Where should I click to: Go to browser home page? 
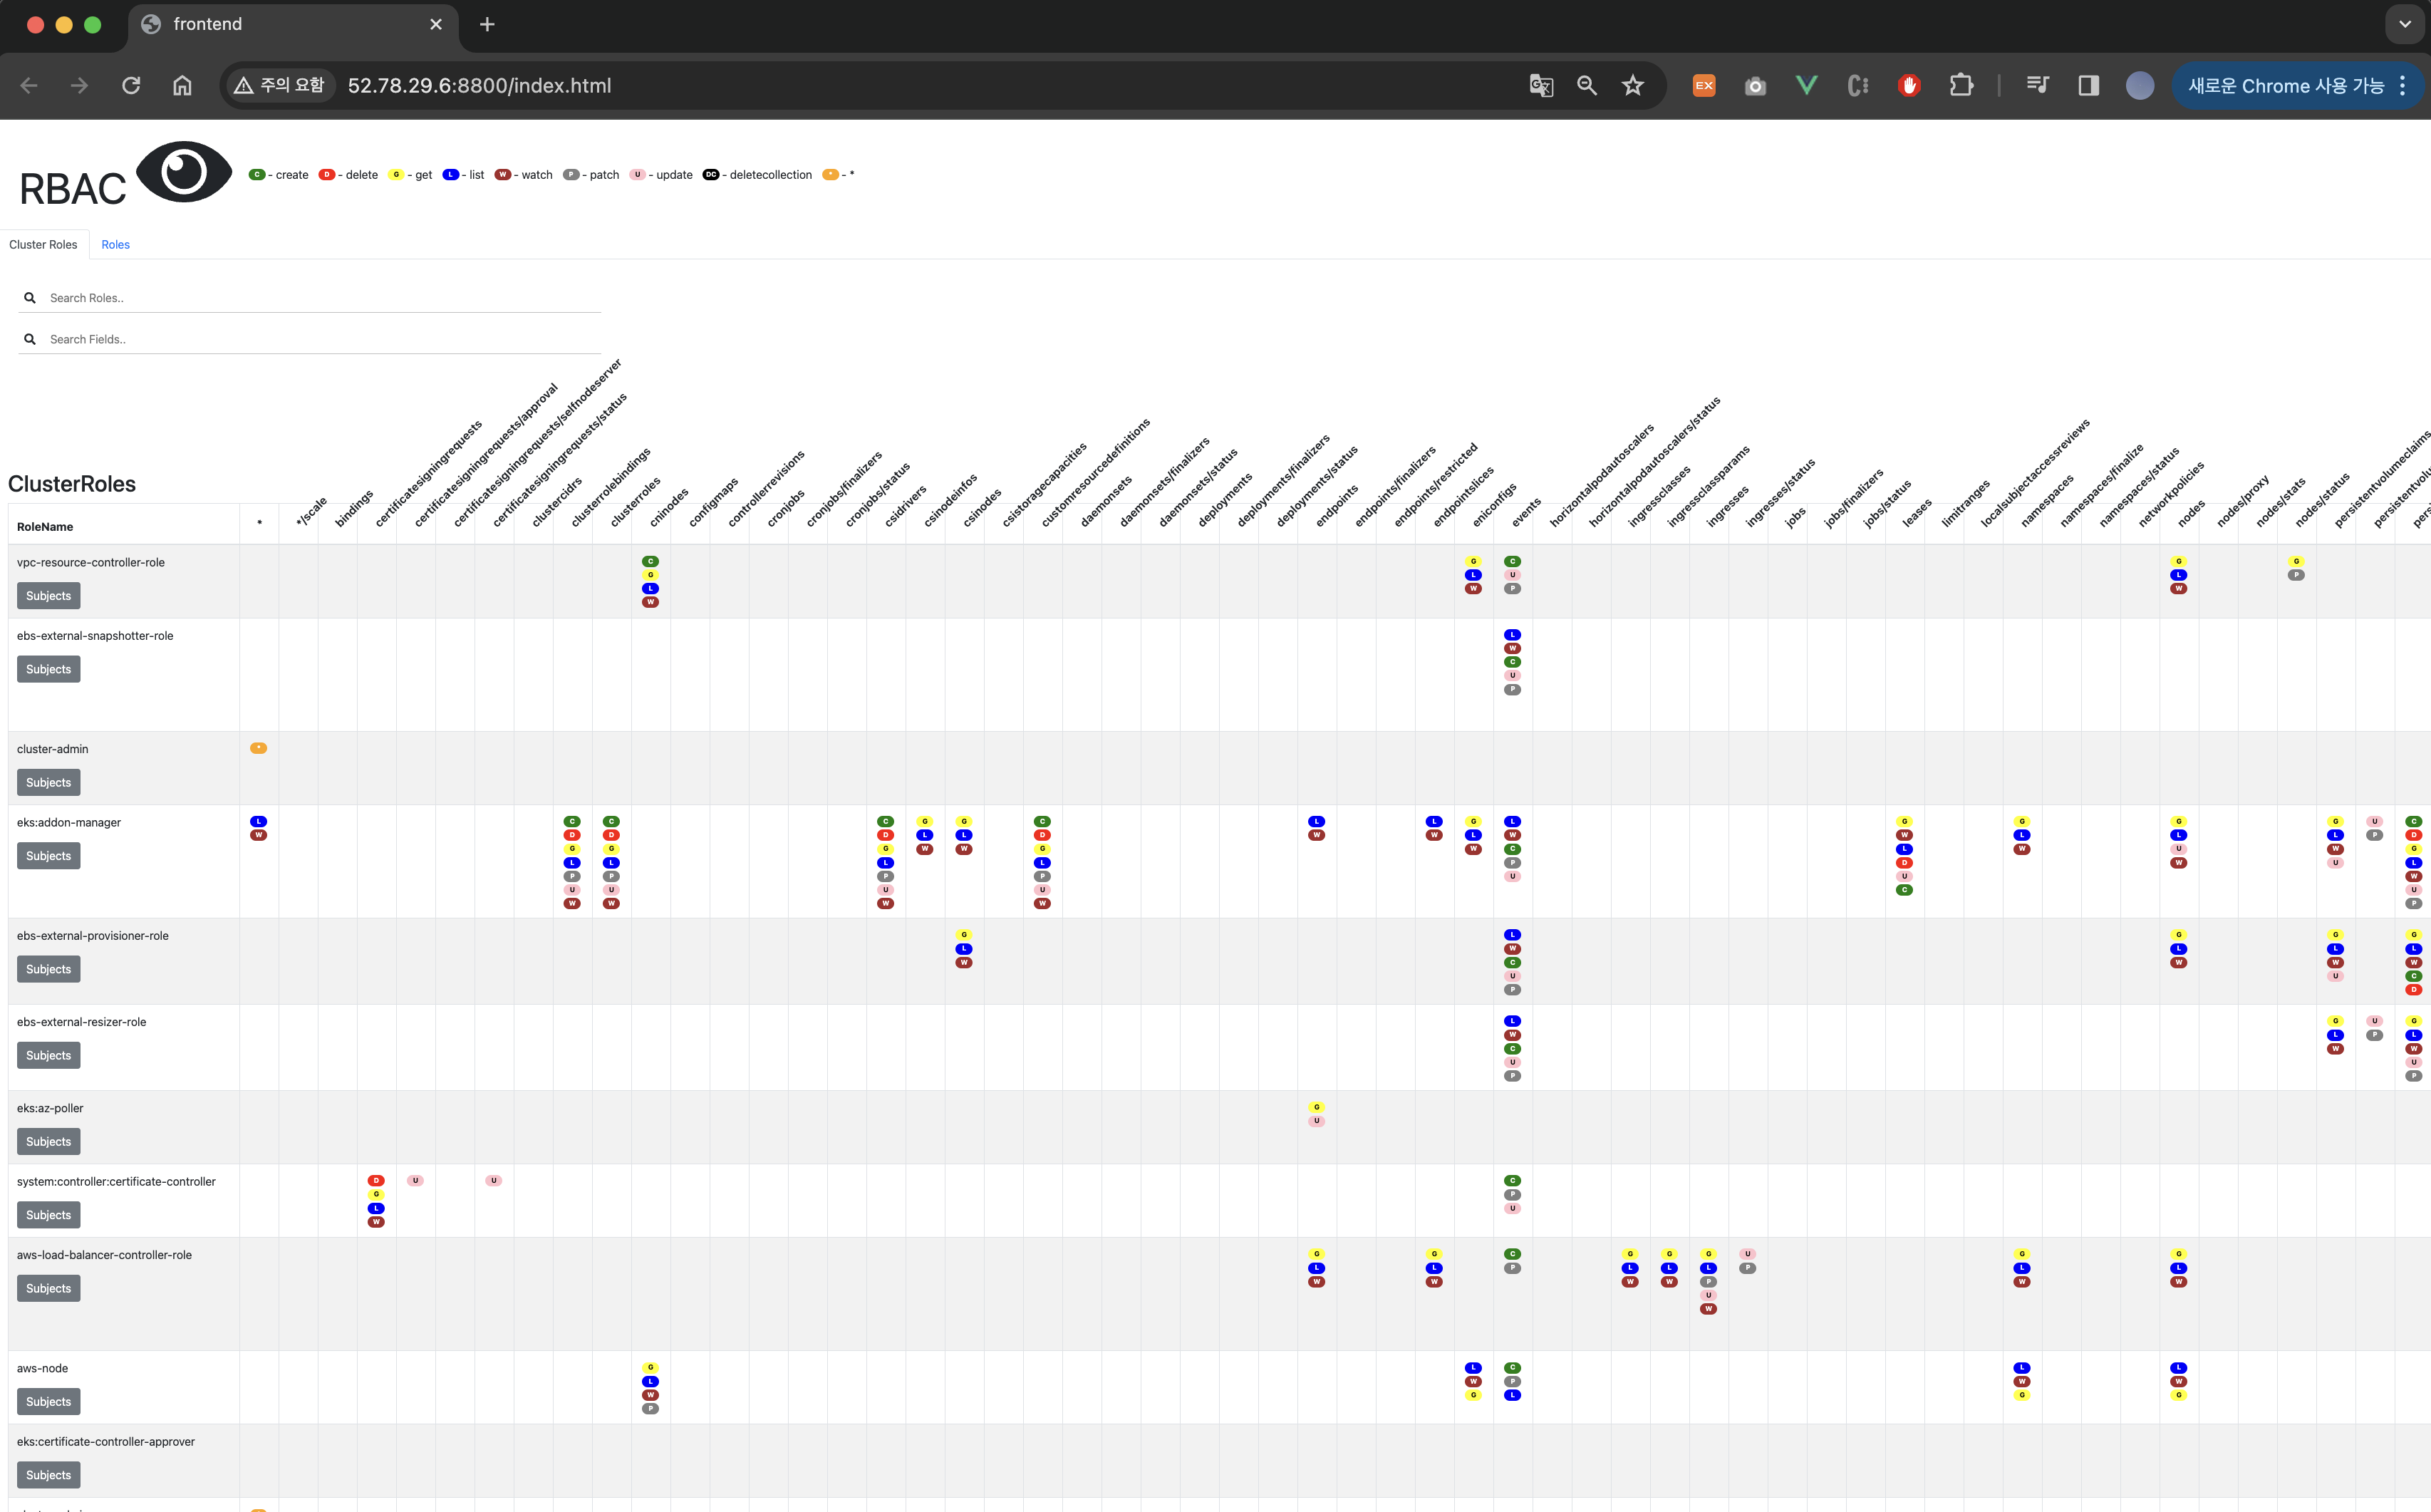(x=182, y=86)
